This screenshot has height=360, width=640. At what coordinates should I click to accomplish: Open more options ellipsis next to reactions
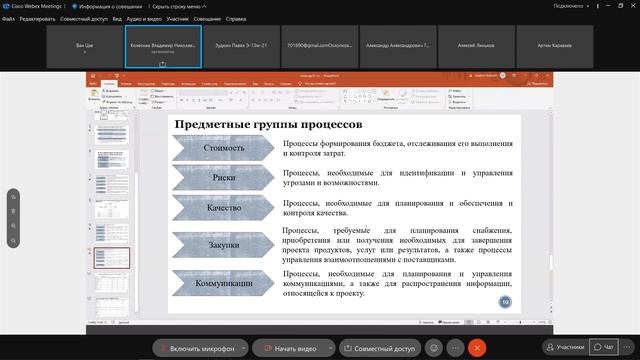point(455,348)
